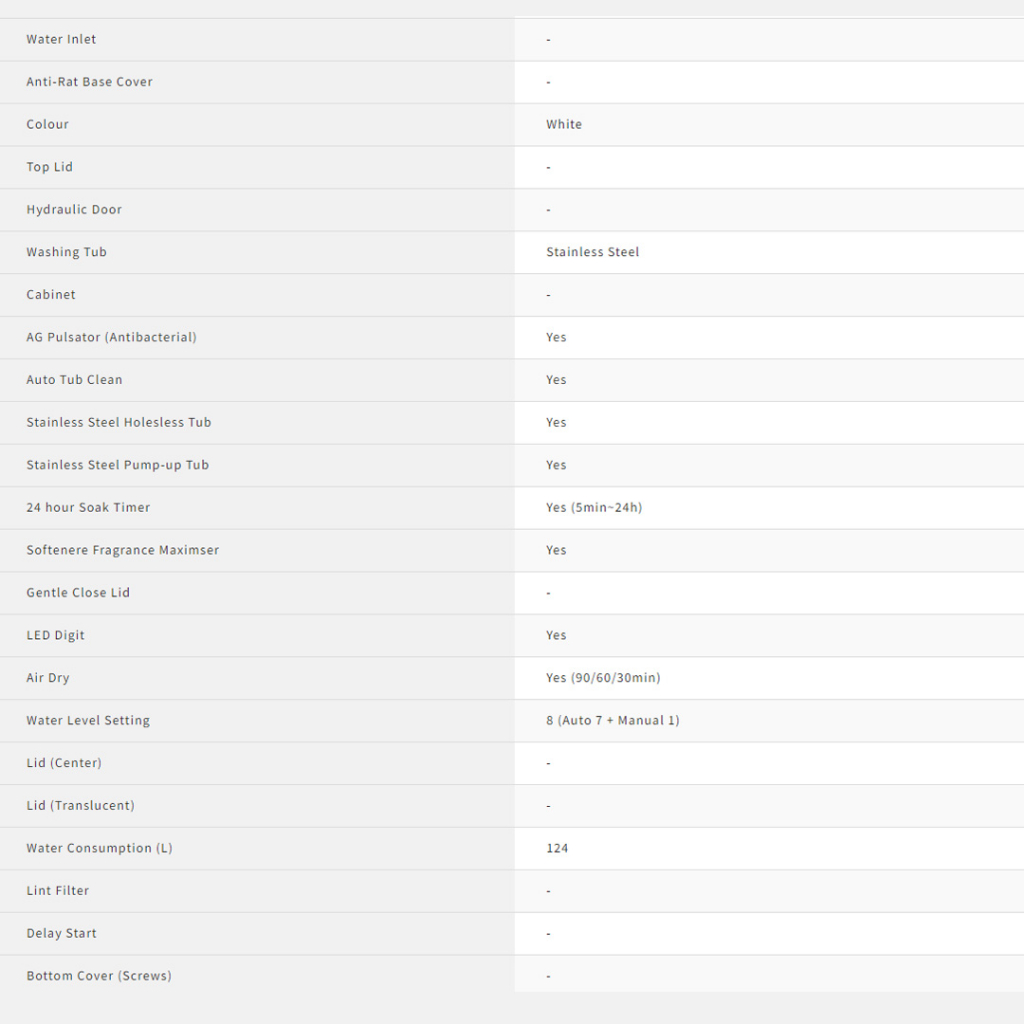Click the Water Consumption (L) label

[99, 848]
